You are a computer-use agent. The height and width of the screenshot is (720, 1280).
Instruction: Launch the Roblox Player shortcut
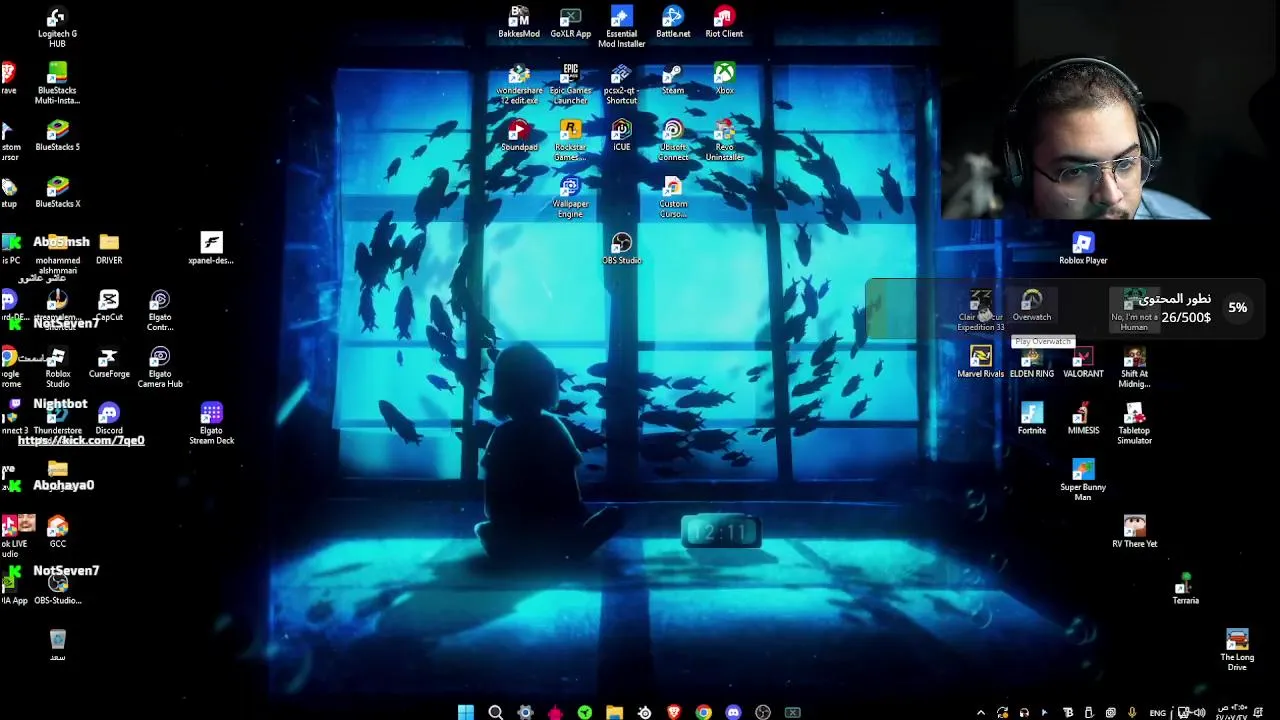[x=1083, y=249]
